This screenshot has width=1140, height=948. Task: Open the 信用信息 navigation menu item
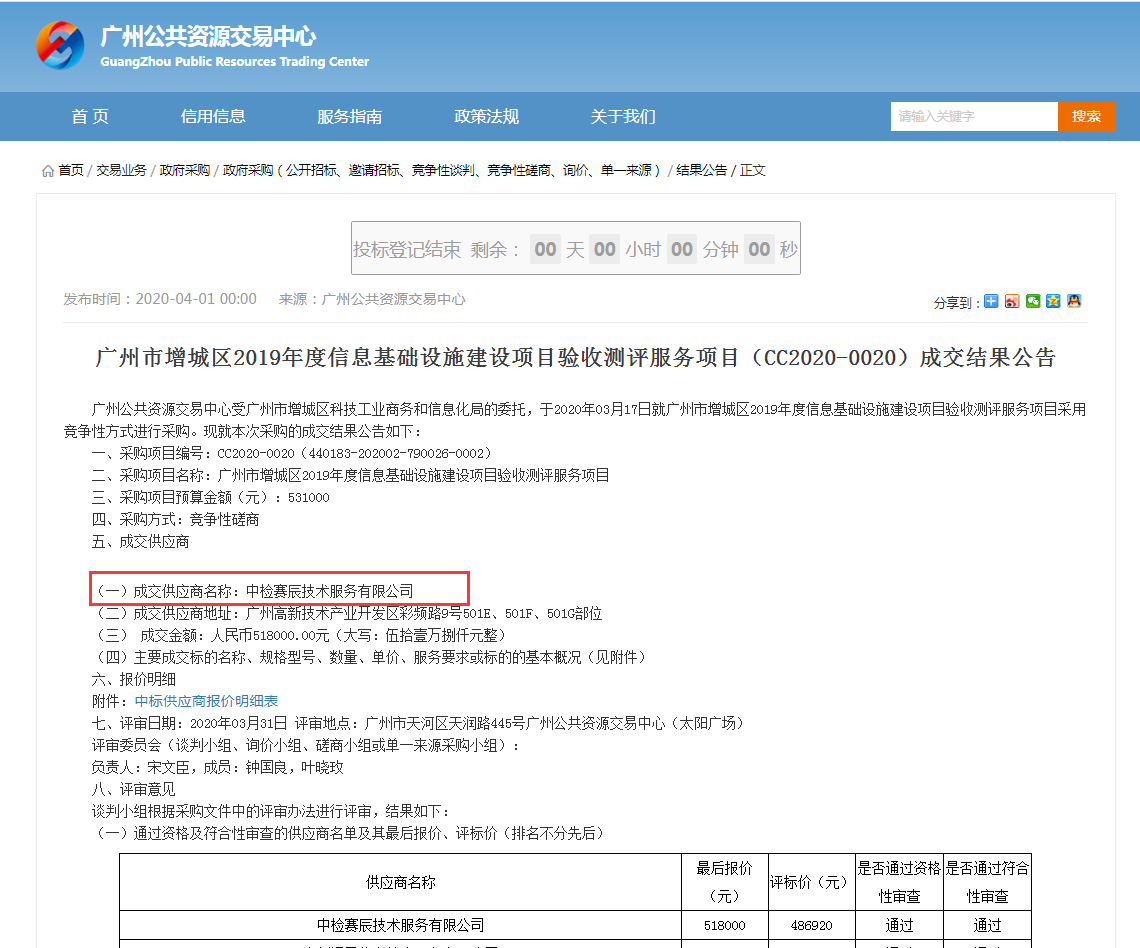click(213, 117)
